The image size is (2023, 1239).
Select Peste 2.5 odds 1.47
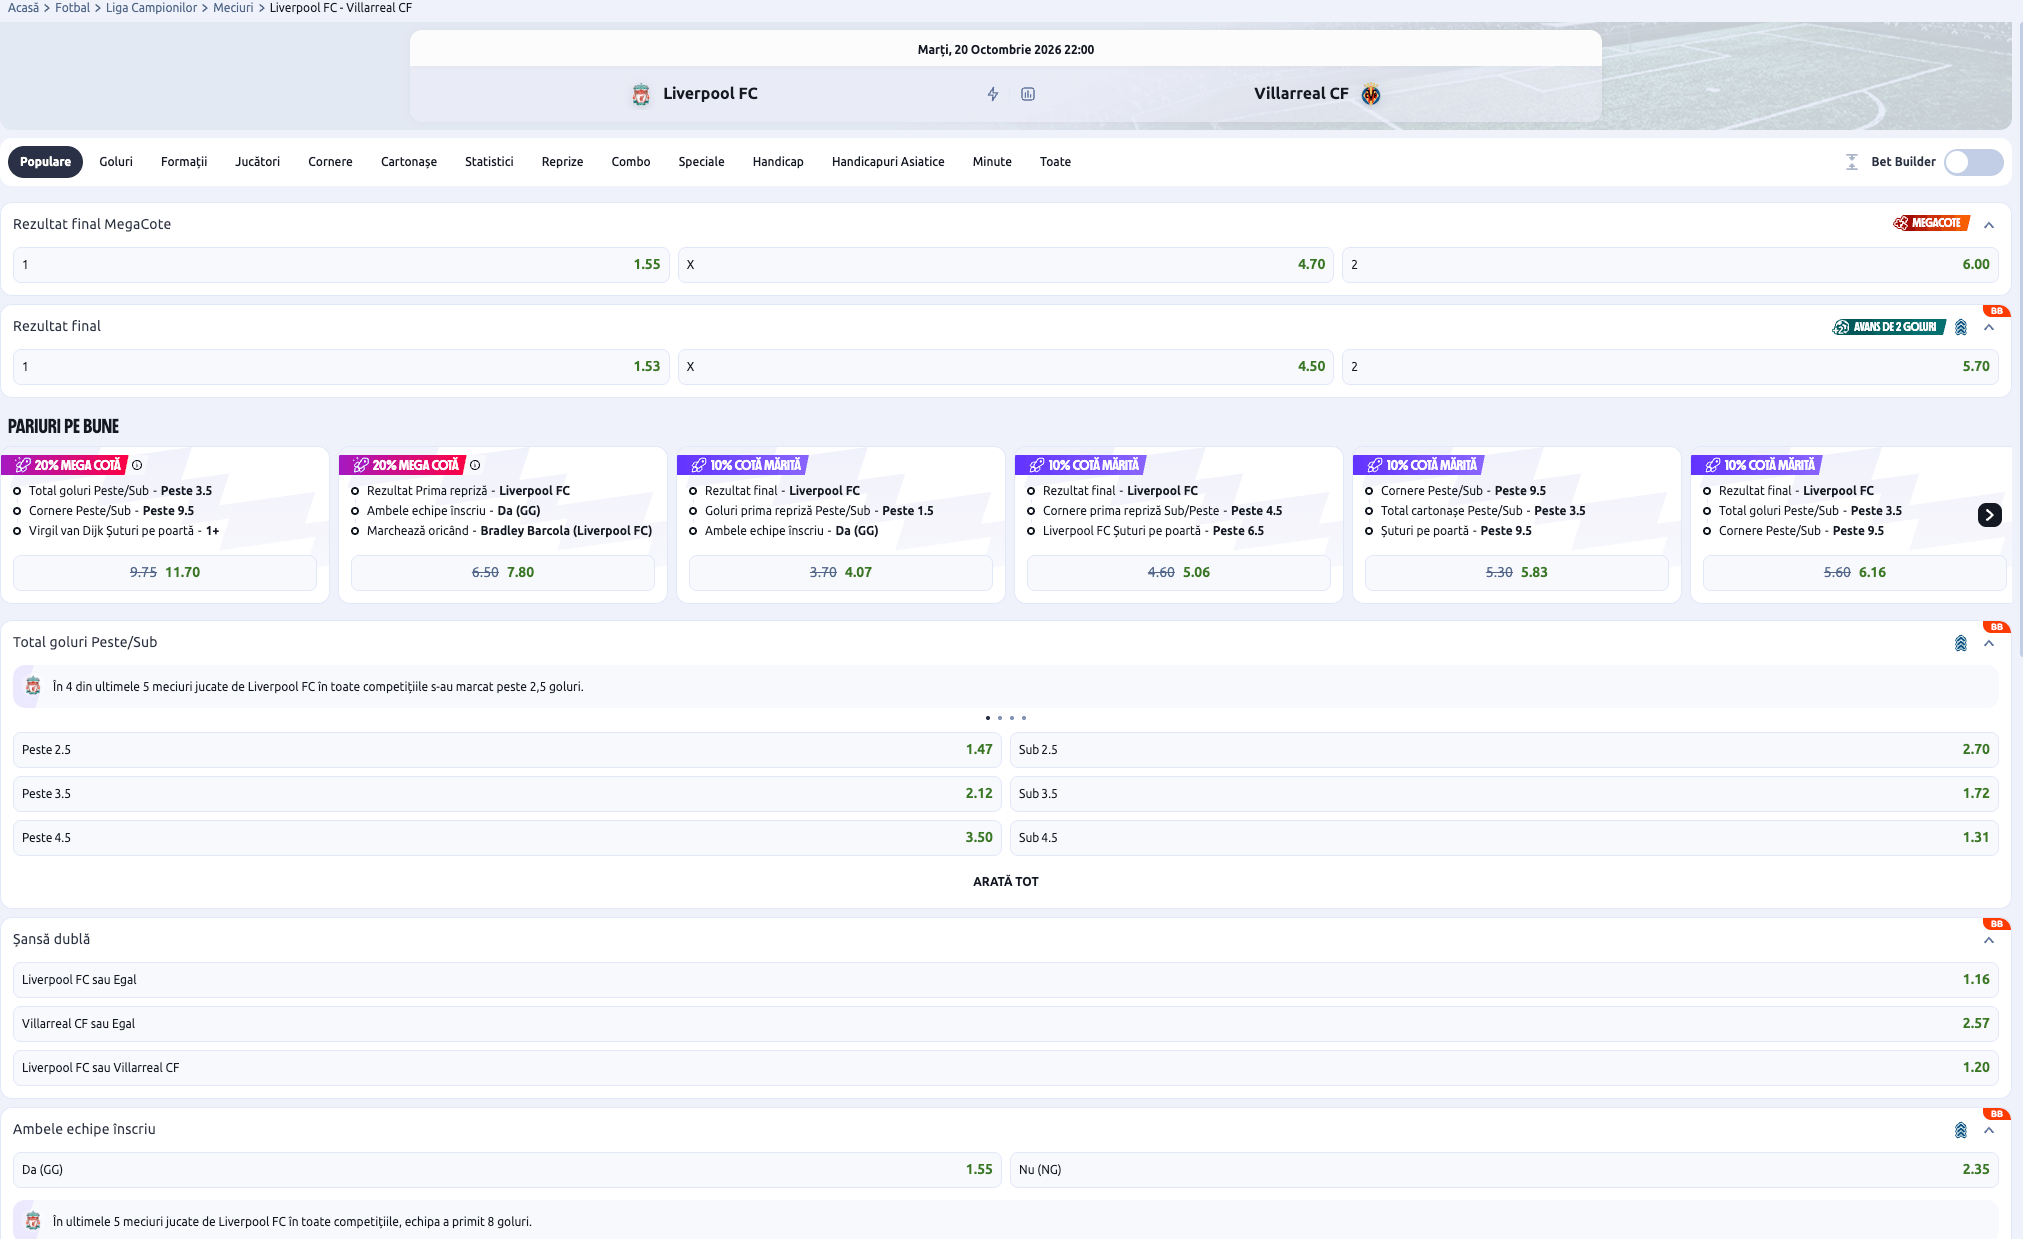click(507, 750)
